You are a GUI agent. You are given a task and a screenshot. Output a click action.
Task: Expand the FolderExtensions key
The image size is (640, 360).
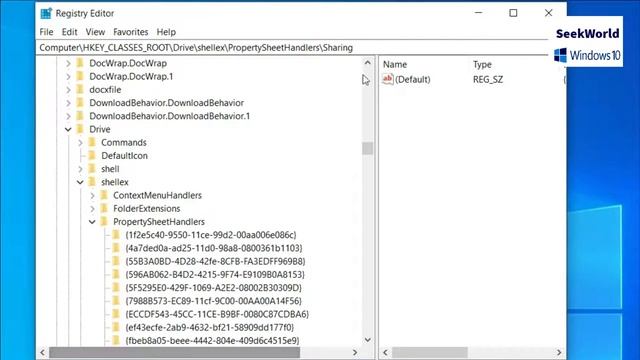[x=92, y=209]
